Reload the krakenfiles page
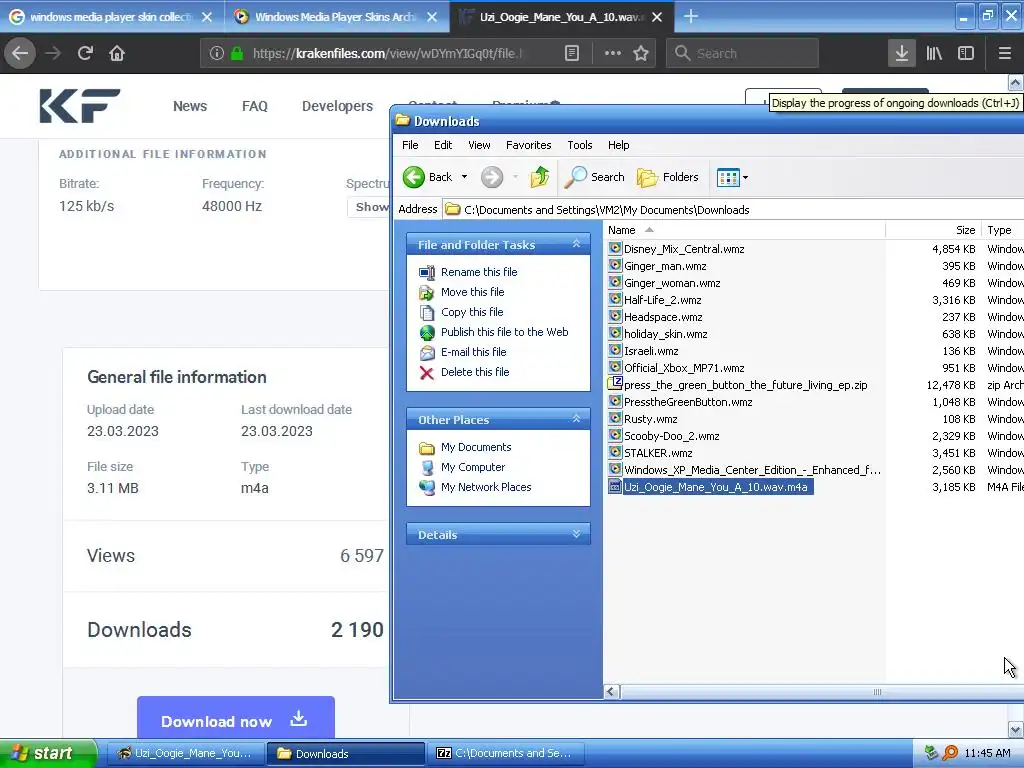This screenshot has height=768, width=1024. tap(85, 53)
